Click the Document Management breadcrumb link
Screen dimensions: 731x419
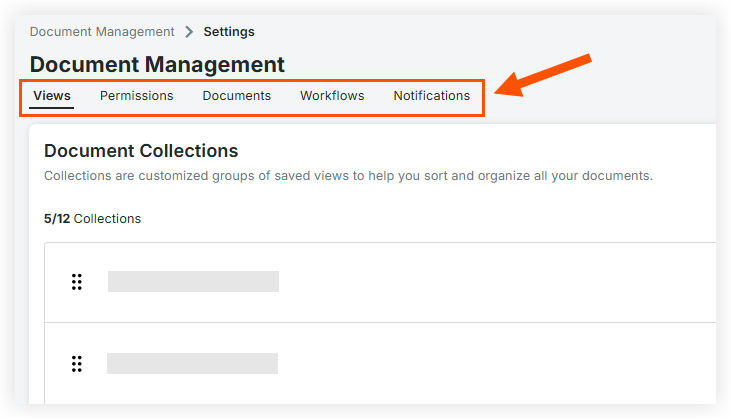(102, 32)
